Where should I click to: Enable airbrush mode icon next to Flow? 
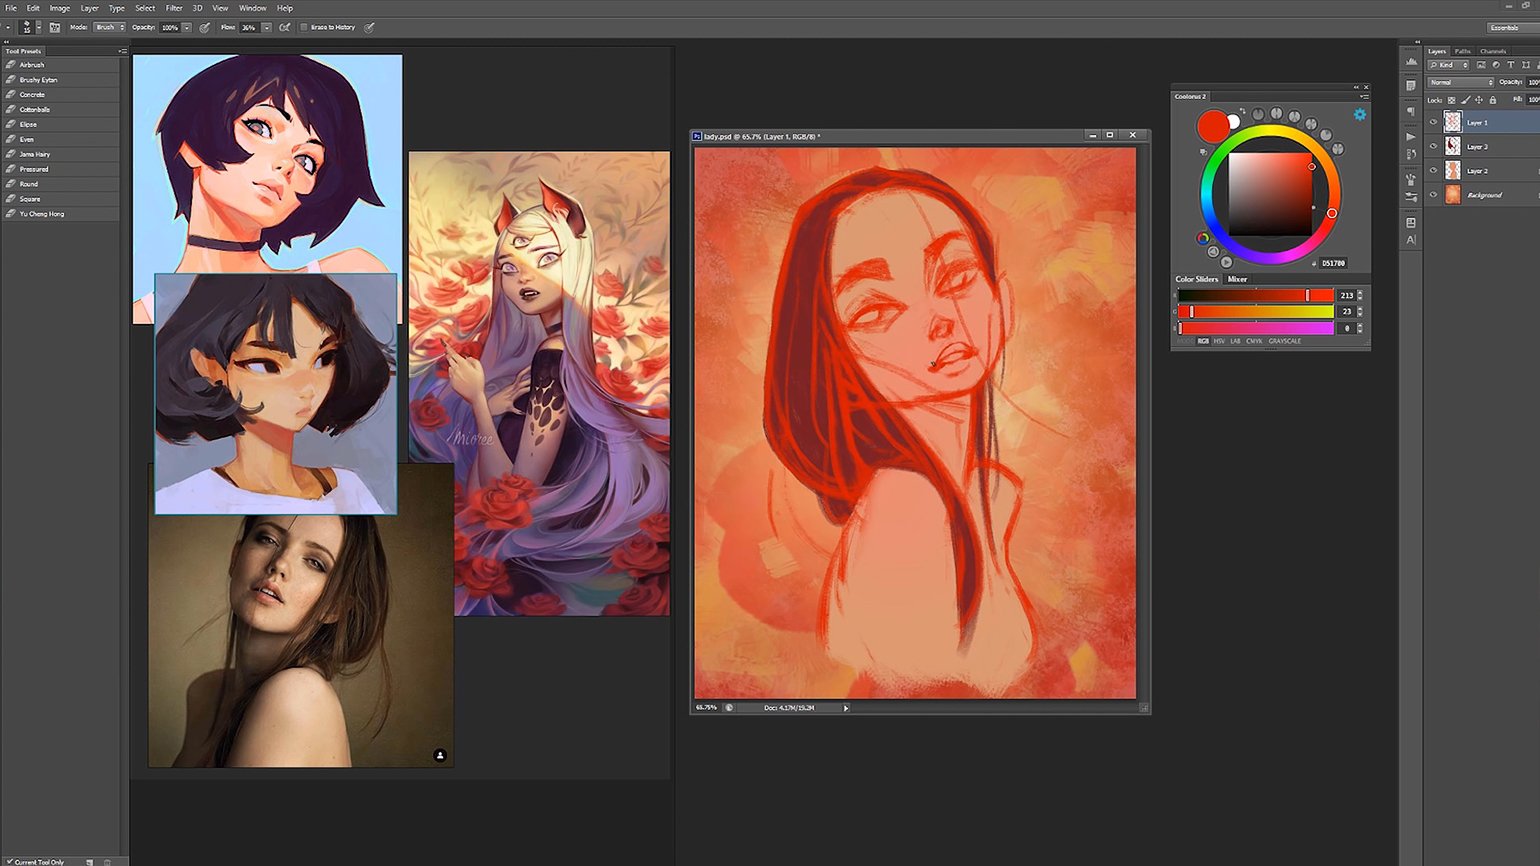[x=285, y=27]
